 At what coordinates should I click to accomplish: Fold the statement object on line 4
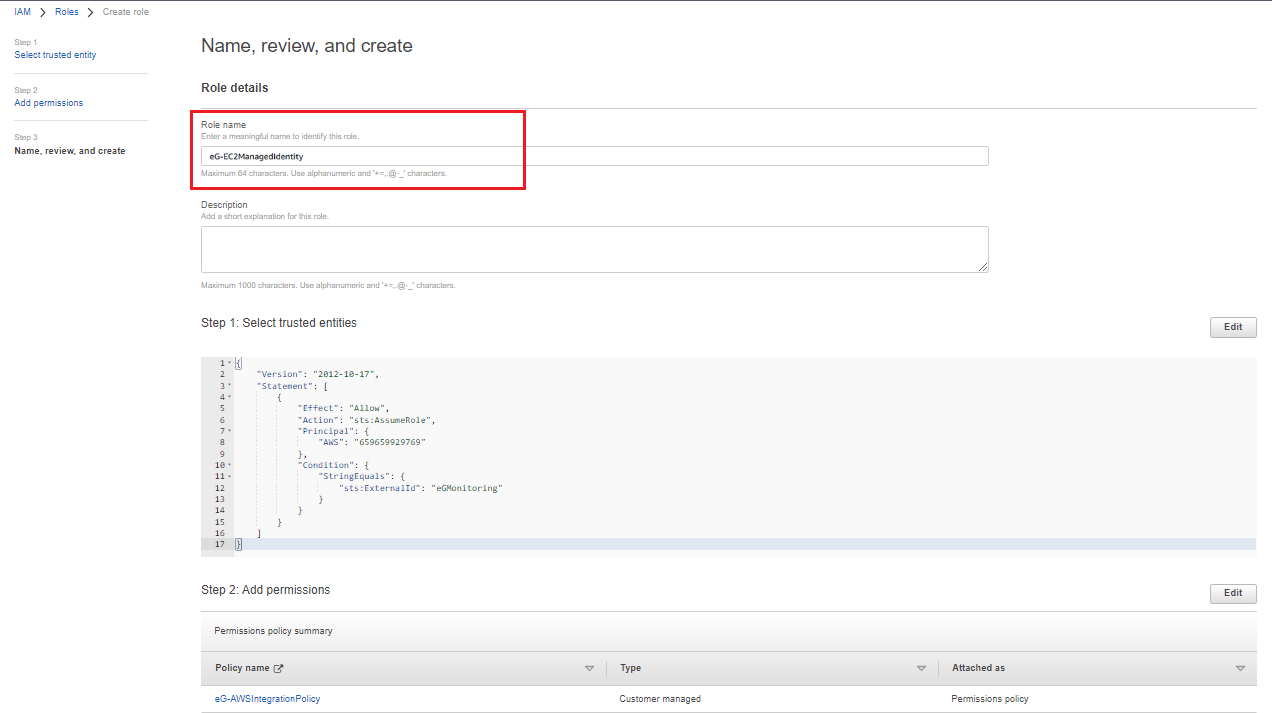[x=230, y=397]
